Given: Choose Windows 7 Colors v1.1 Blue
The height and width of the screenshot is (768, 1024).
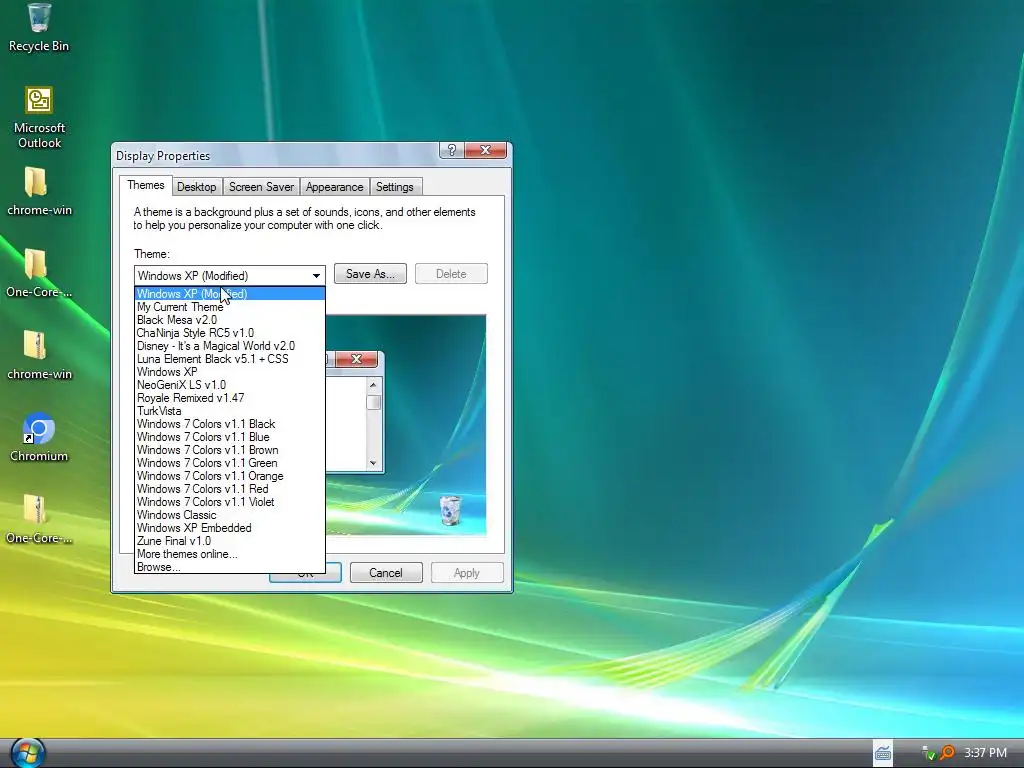Looking at the screenshot, I should [230, 437].
